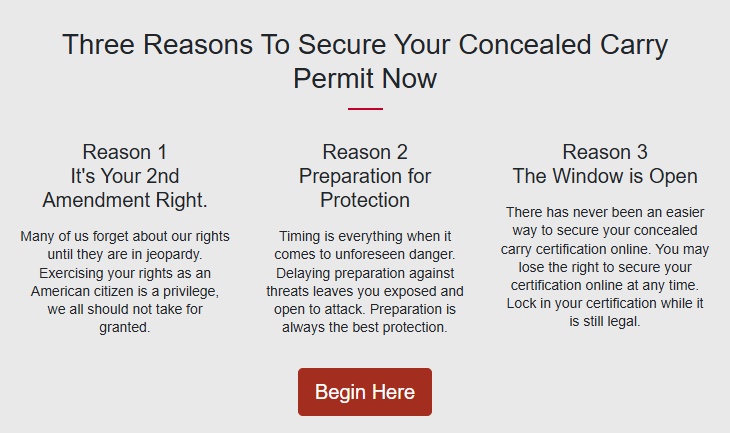Click the sentence starting 'Many of us forget'
The image size is (730, 433).
click(124, 245)
